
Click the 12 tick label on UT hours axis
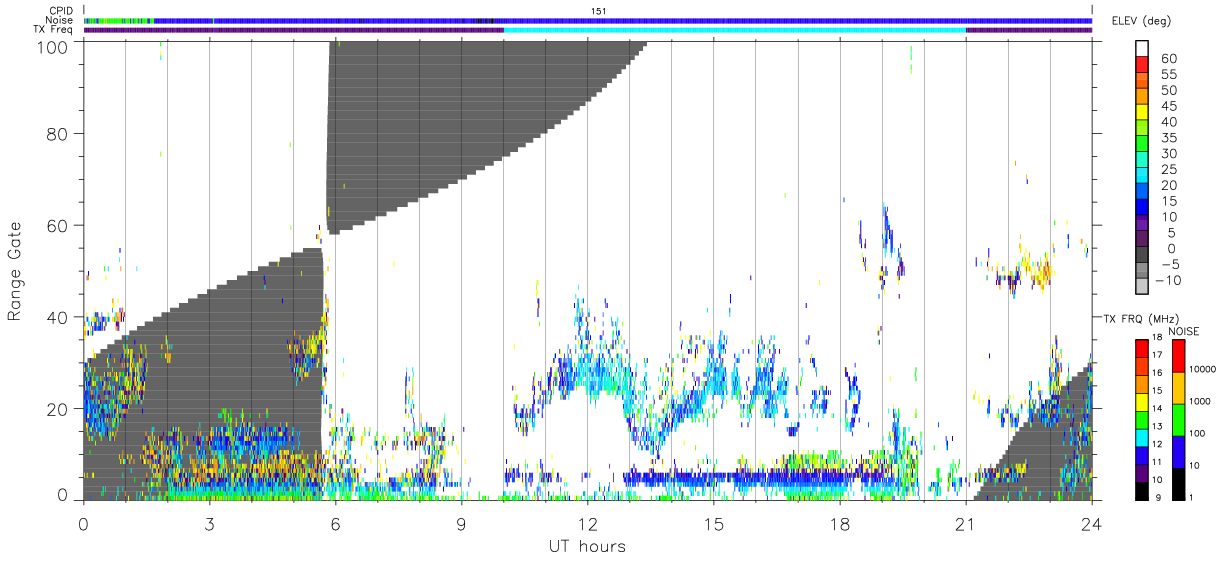(x=587, y=522)
